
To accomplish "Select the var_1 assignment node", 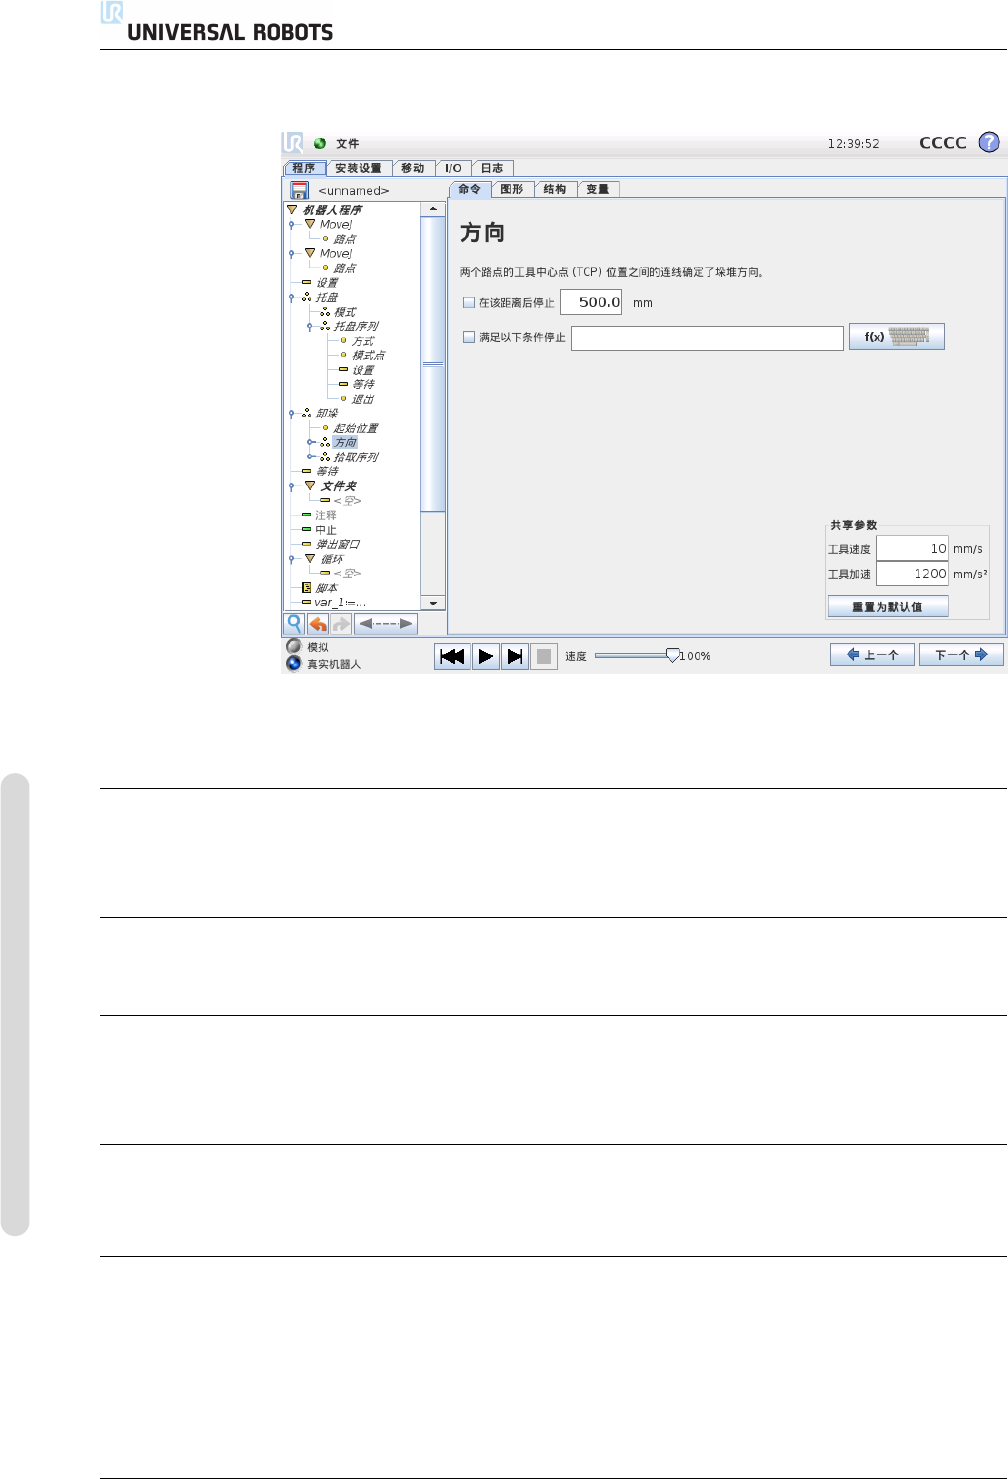I will pos(340,602).
